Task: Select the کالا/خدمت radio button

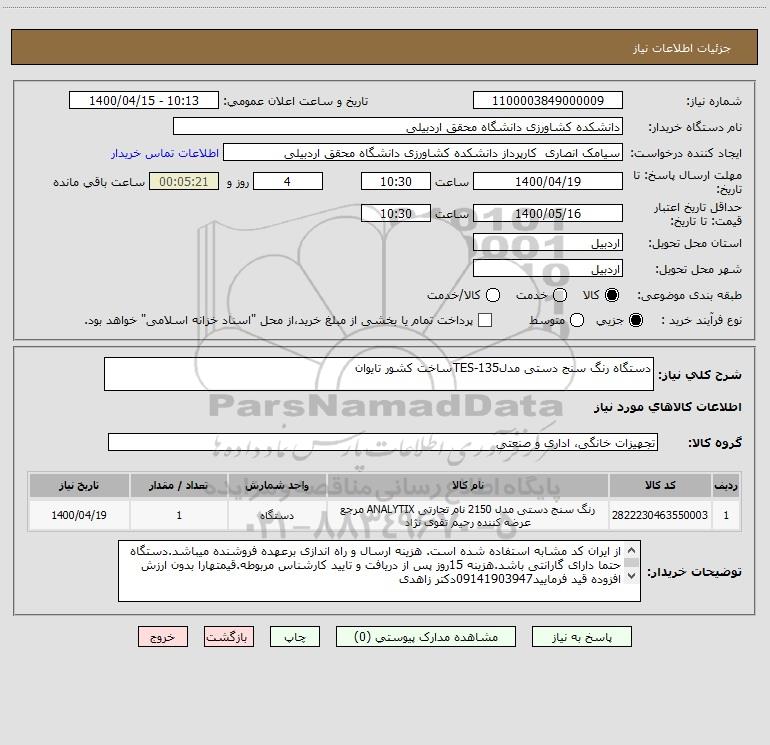Action: coord(493,295)
